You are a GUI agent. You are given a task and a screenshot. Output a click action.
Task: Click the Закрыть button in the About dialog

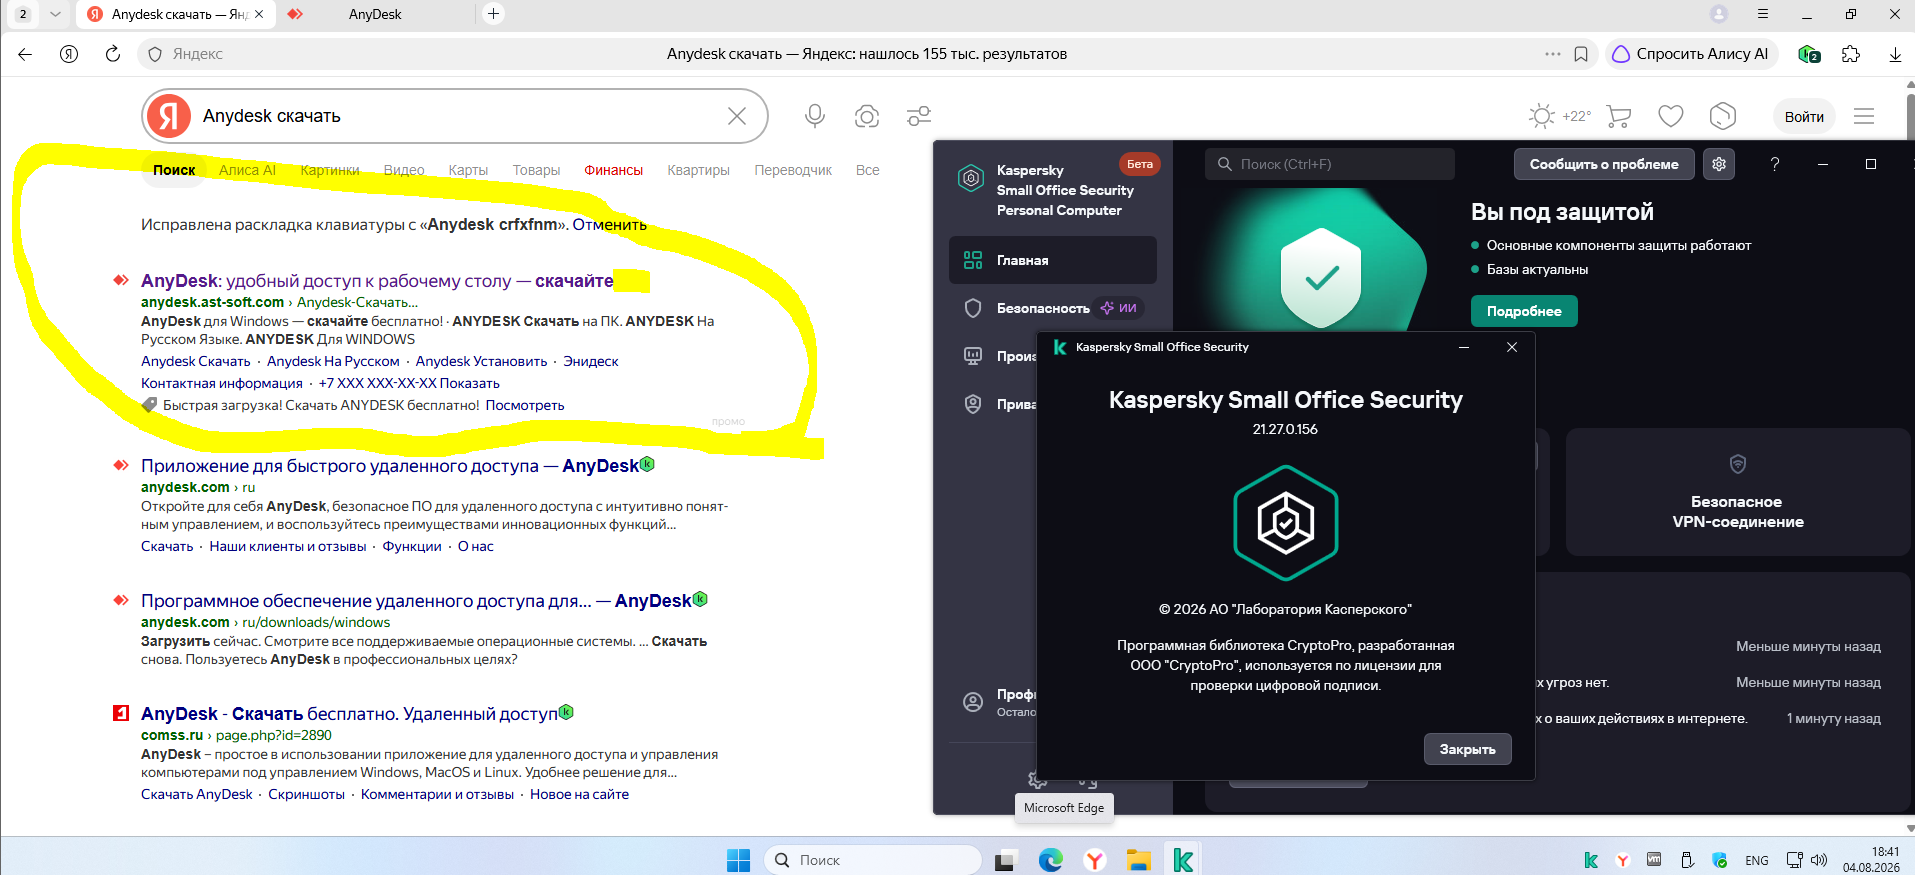1468,749
